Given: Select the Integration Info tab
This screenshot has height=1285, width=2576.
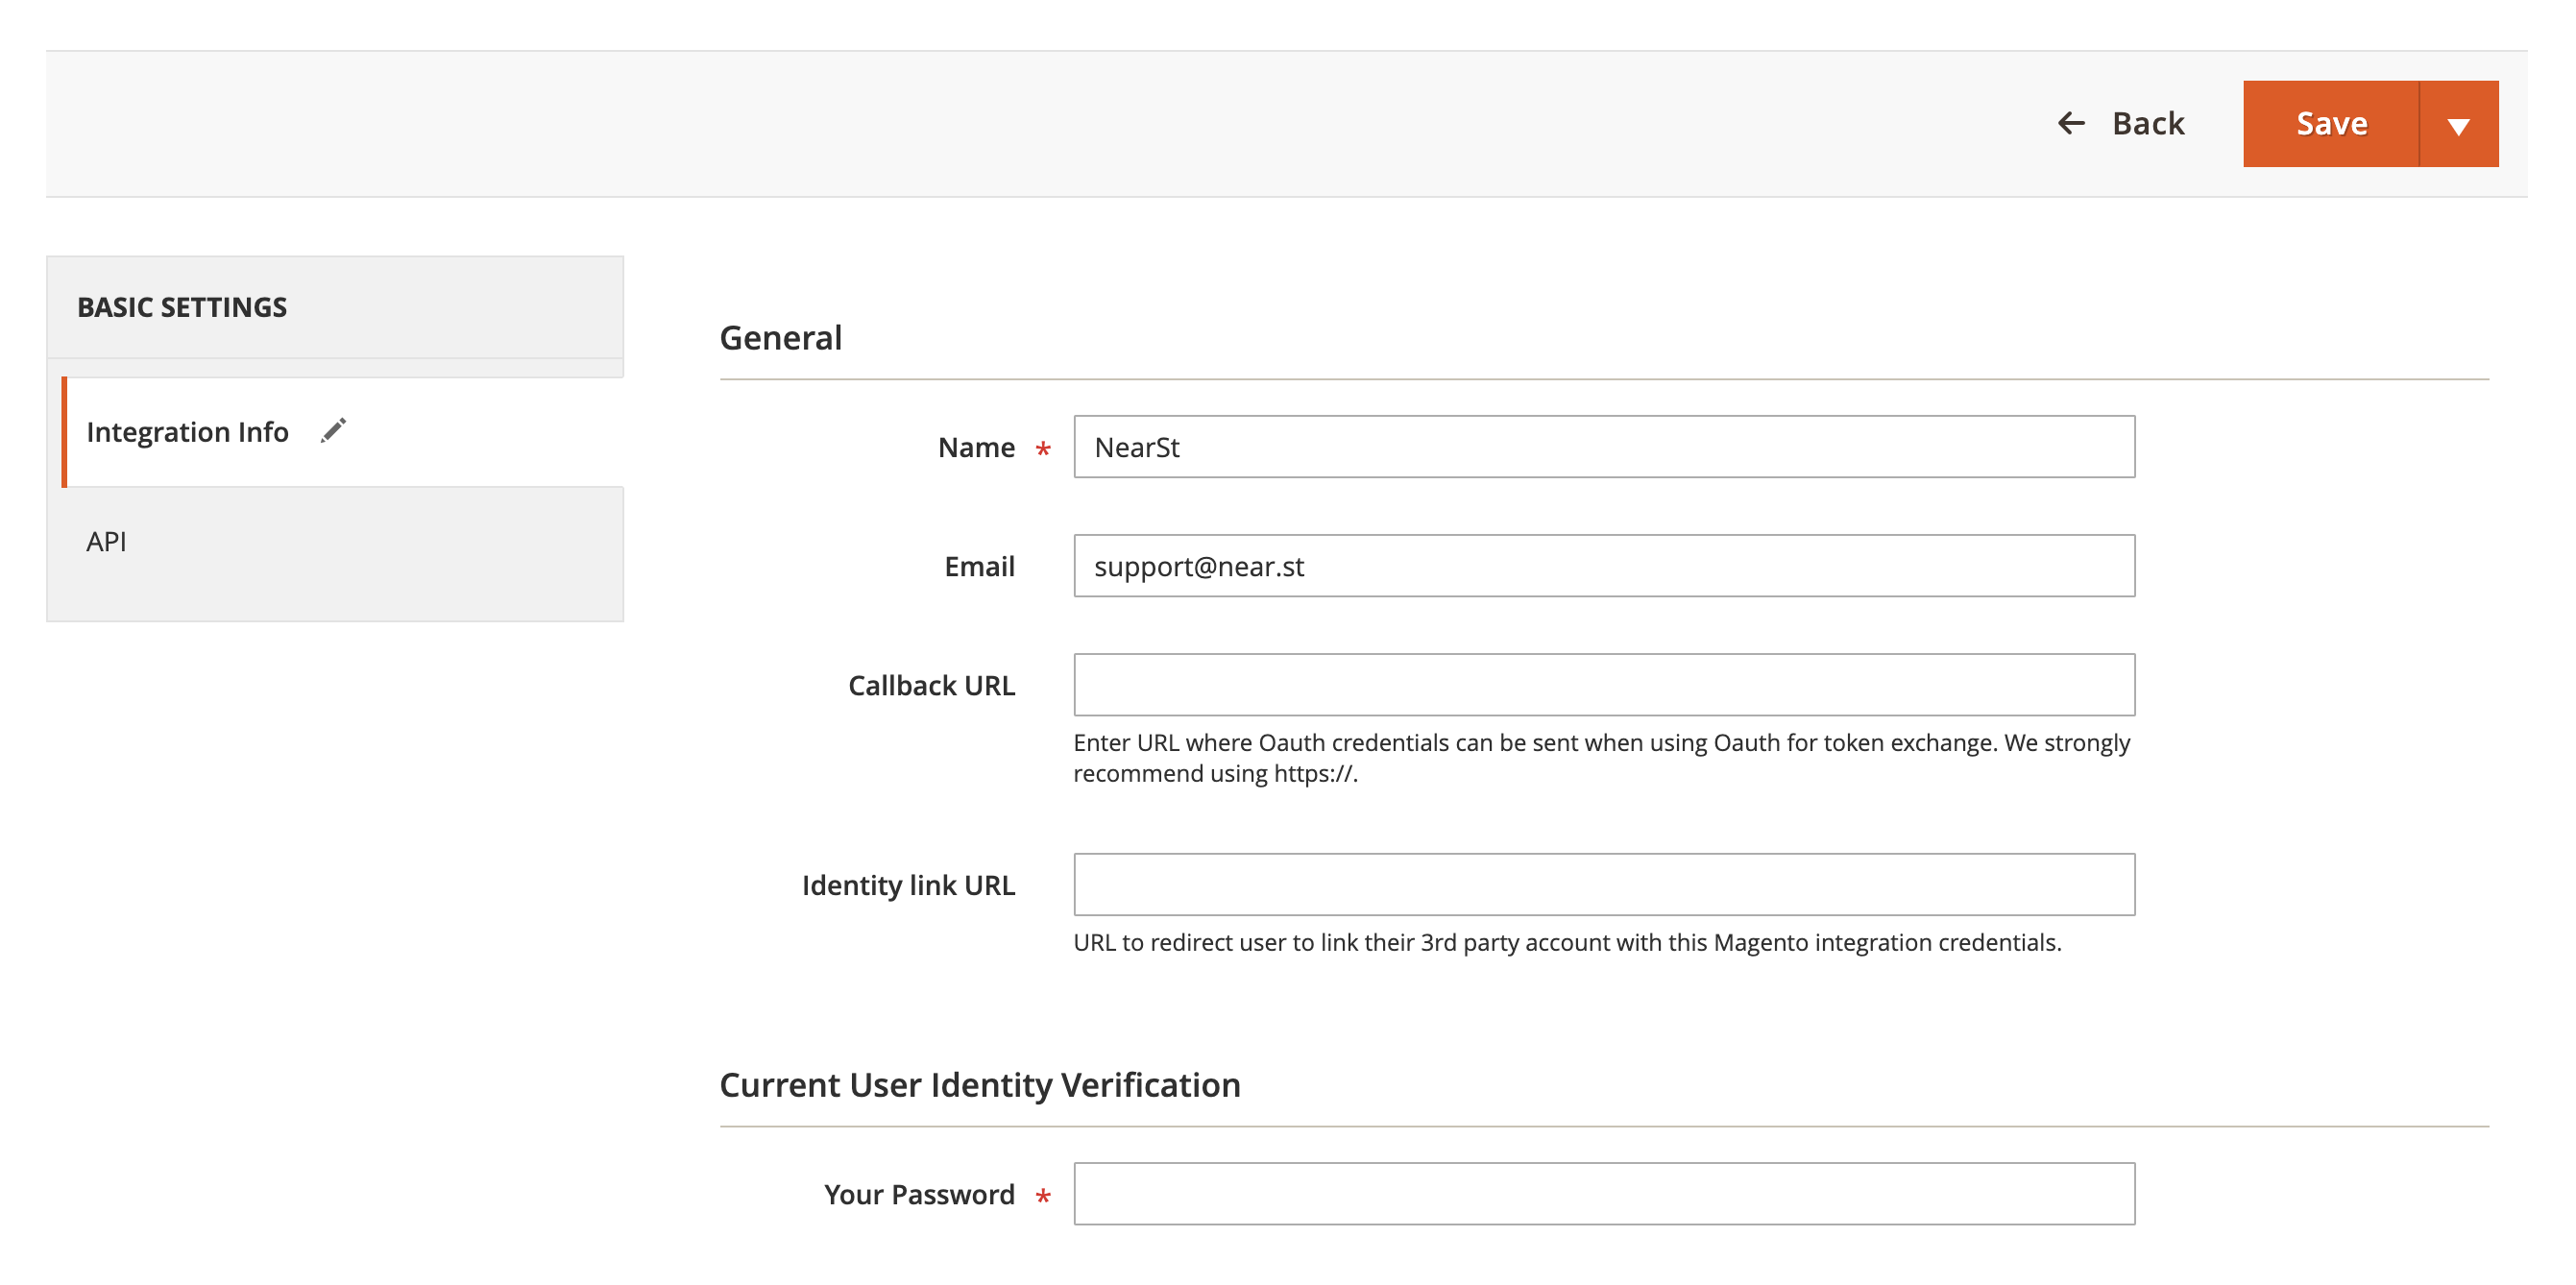Looking at the screenshot, I should [187, 432].
